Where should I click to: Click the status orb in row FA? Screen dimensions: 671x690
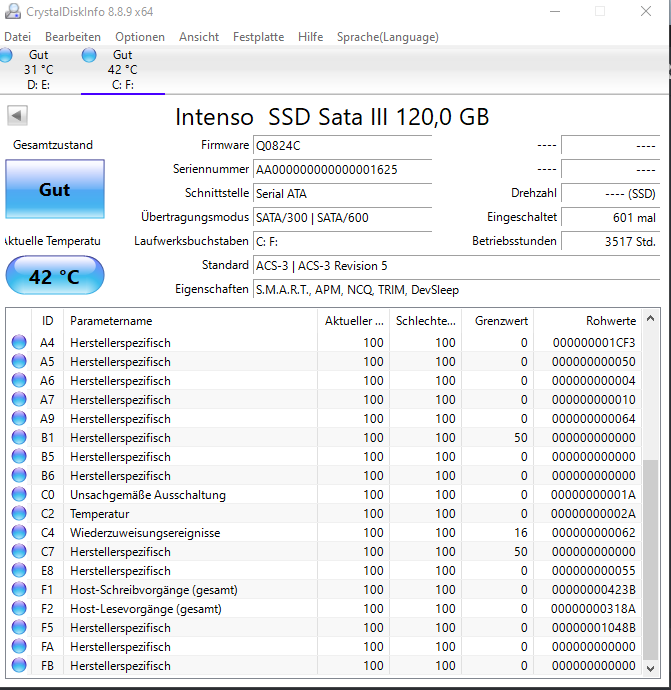tap(19, 646)
